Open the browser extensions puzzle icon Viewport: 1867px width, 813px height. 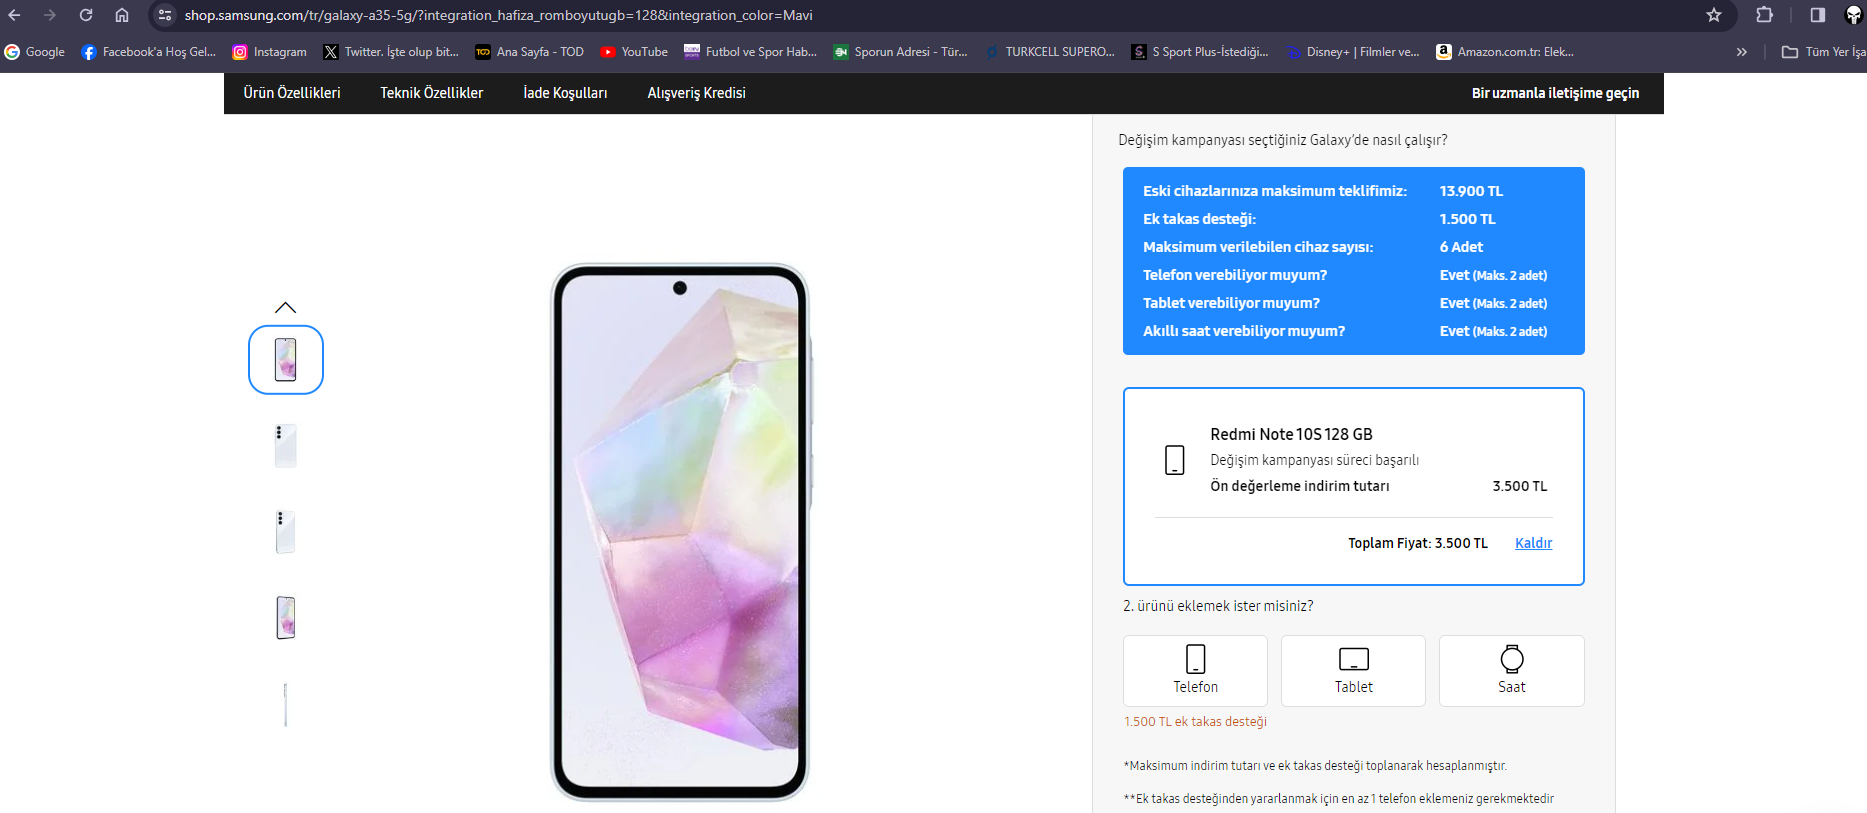point(1765,15)
